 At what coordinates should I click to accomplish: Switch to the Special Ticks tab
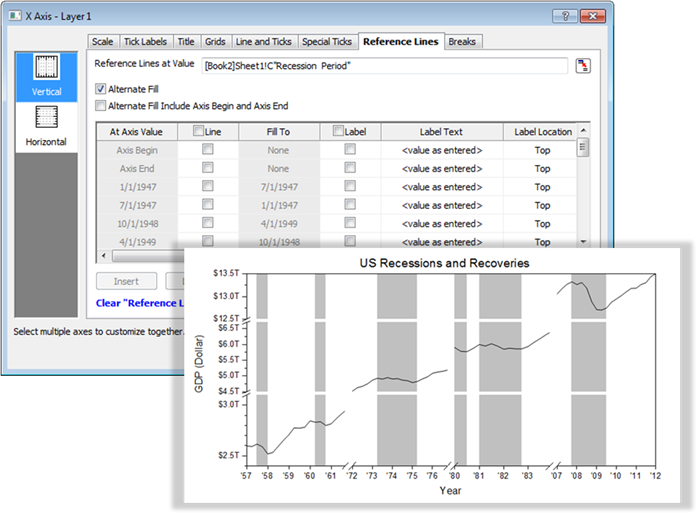coord(327,42)
